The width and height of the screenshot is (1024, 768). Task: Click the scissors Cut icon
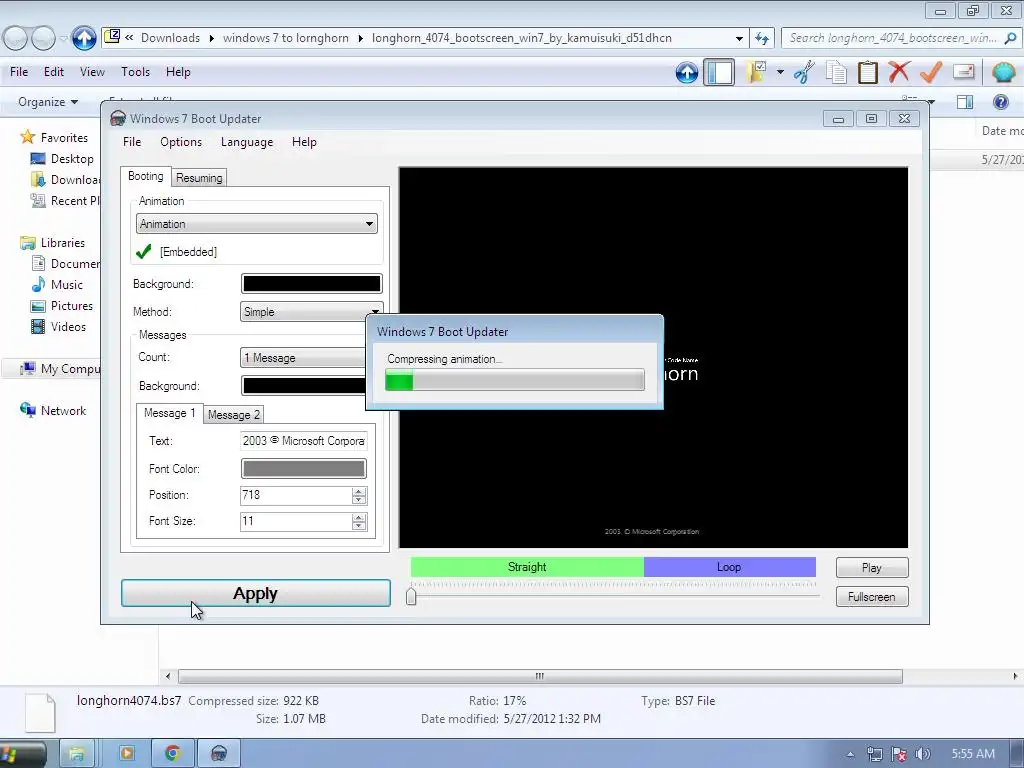pyautogui.click(x=805, y=72)
